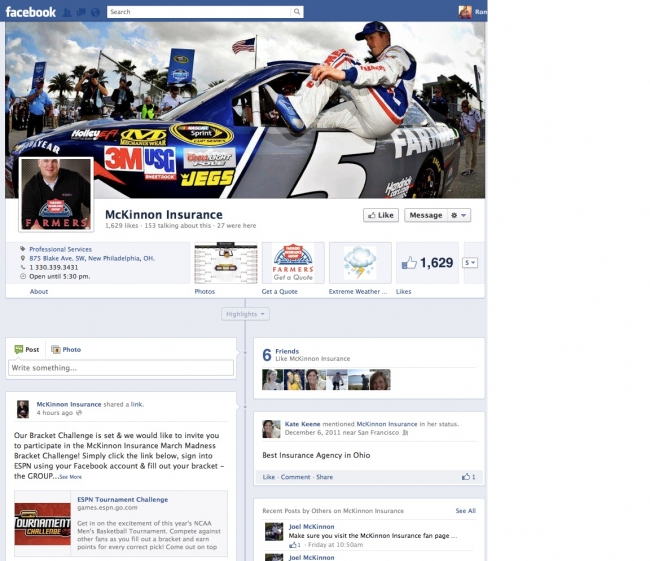Open the Photos bracket thumbnail
Screen dimensions: 650x561
click(x=226, y=263)
